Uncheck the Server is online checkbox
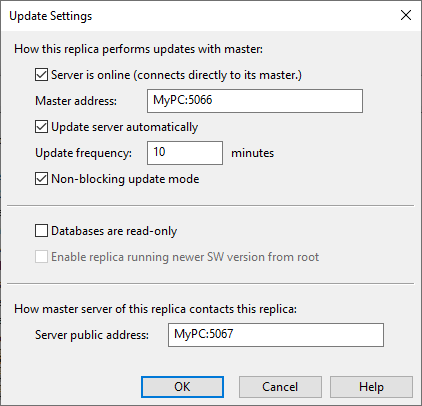Image resolution: width=422 pixels, height=406 pixels. click(41, 75)
